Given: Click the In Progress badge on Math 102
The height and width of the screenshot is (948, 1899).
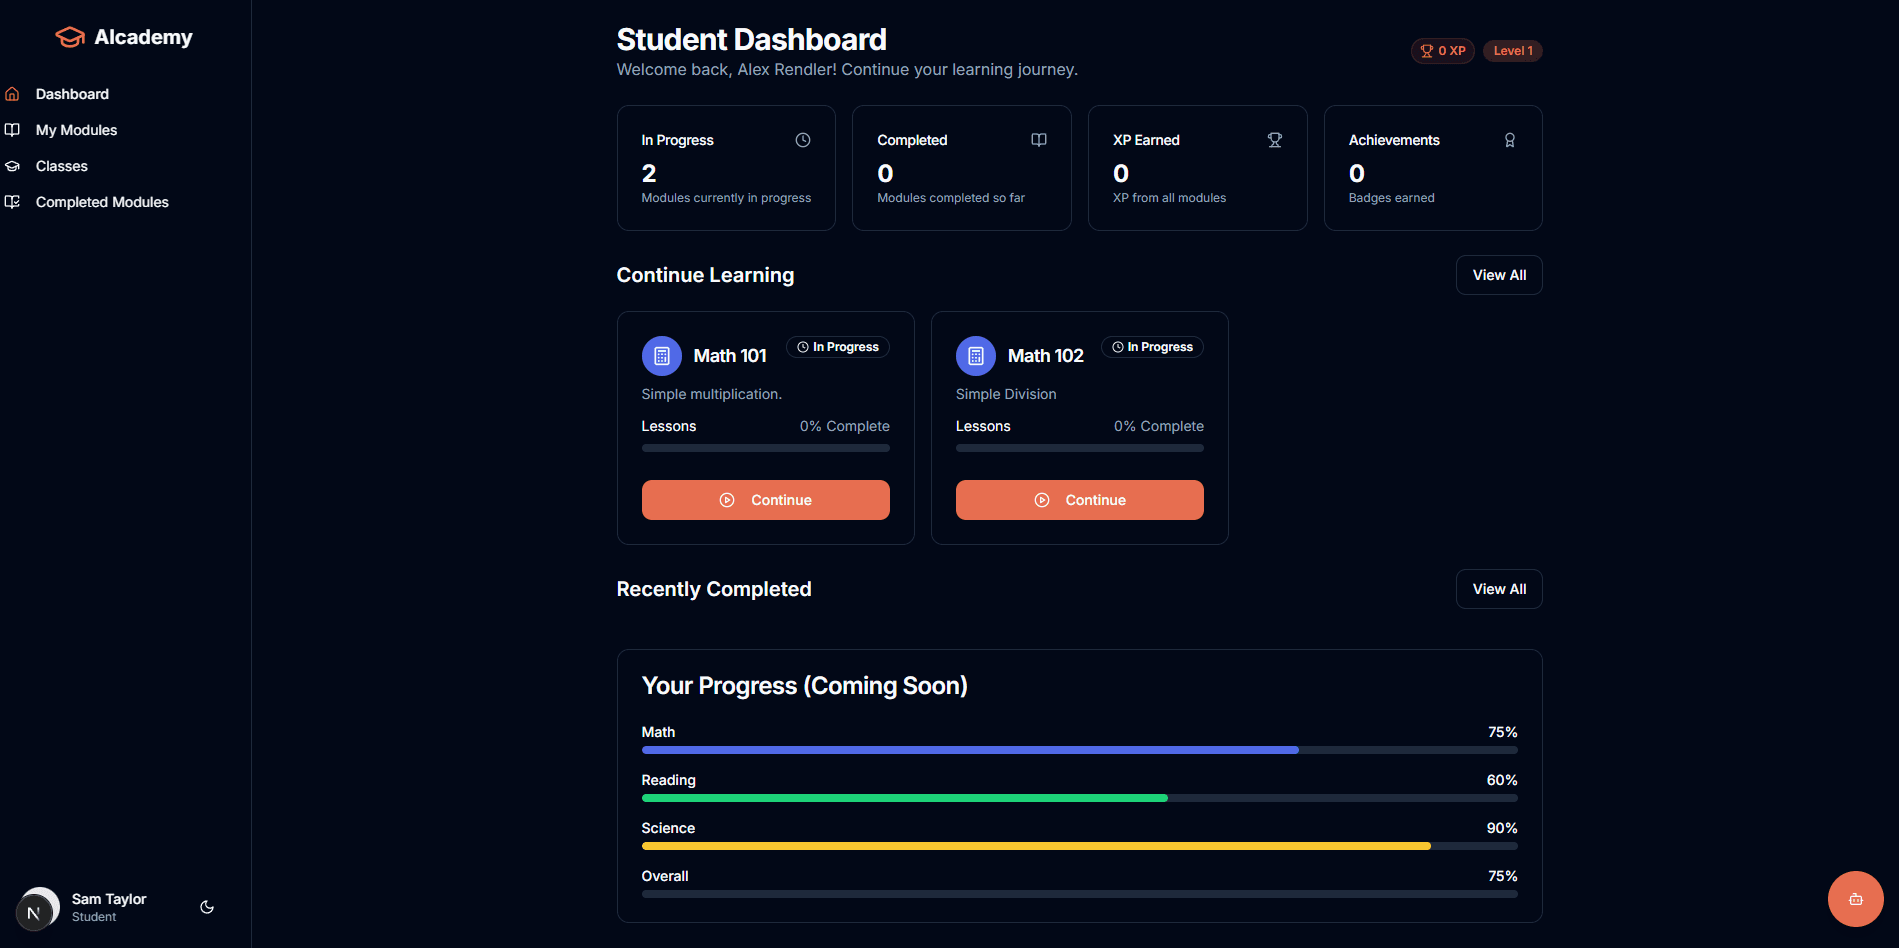Looking at the screenshot, I should pyautogui.click(x=1151, y=347).
